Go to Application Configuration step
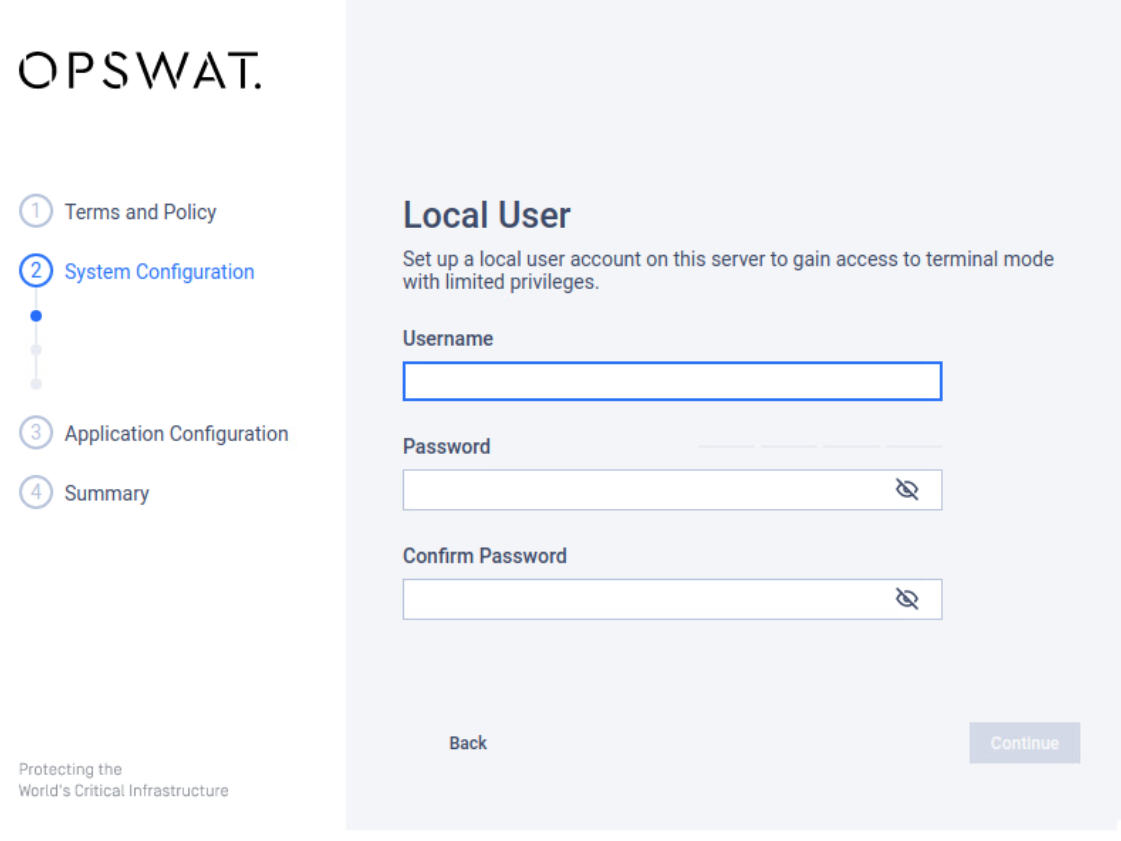The height and width of the screenshot is (841, 1121). (x=177, y=434)
